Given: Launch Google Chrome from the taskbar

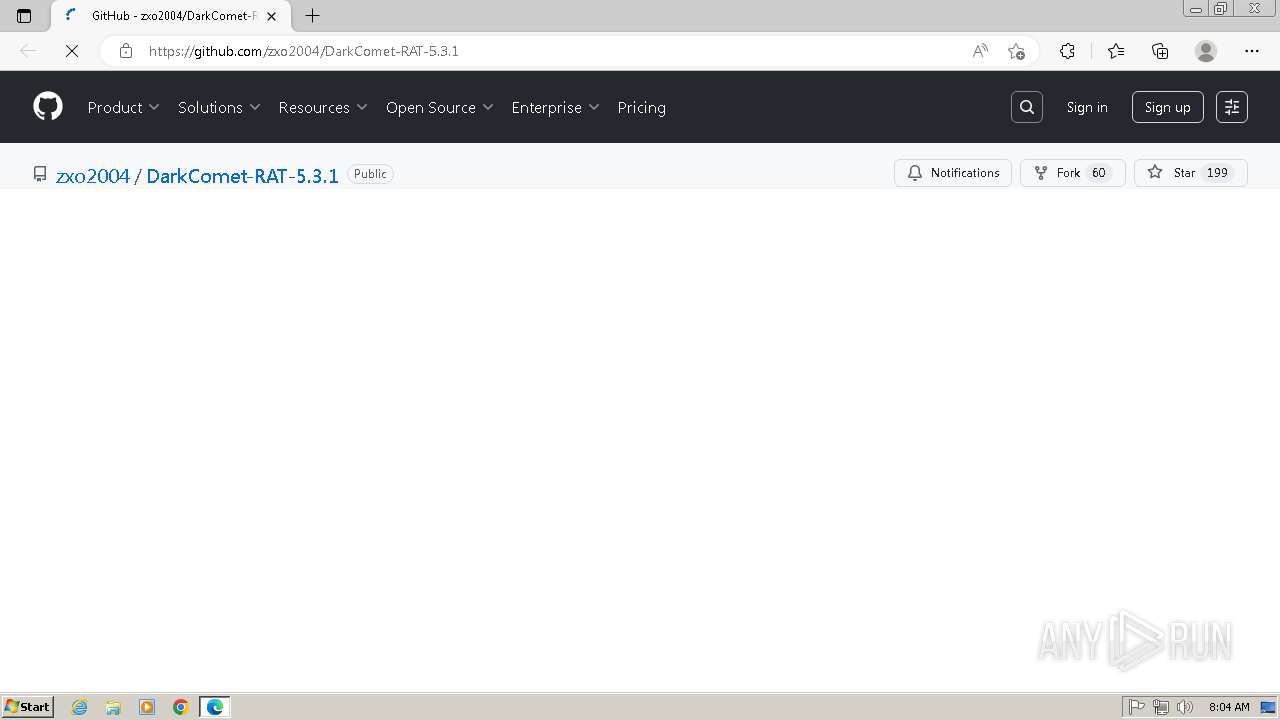Looking at the screenshot, I should click(x=181, y=707).
